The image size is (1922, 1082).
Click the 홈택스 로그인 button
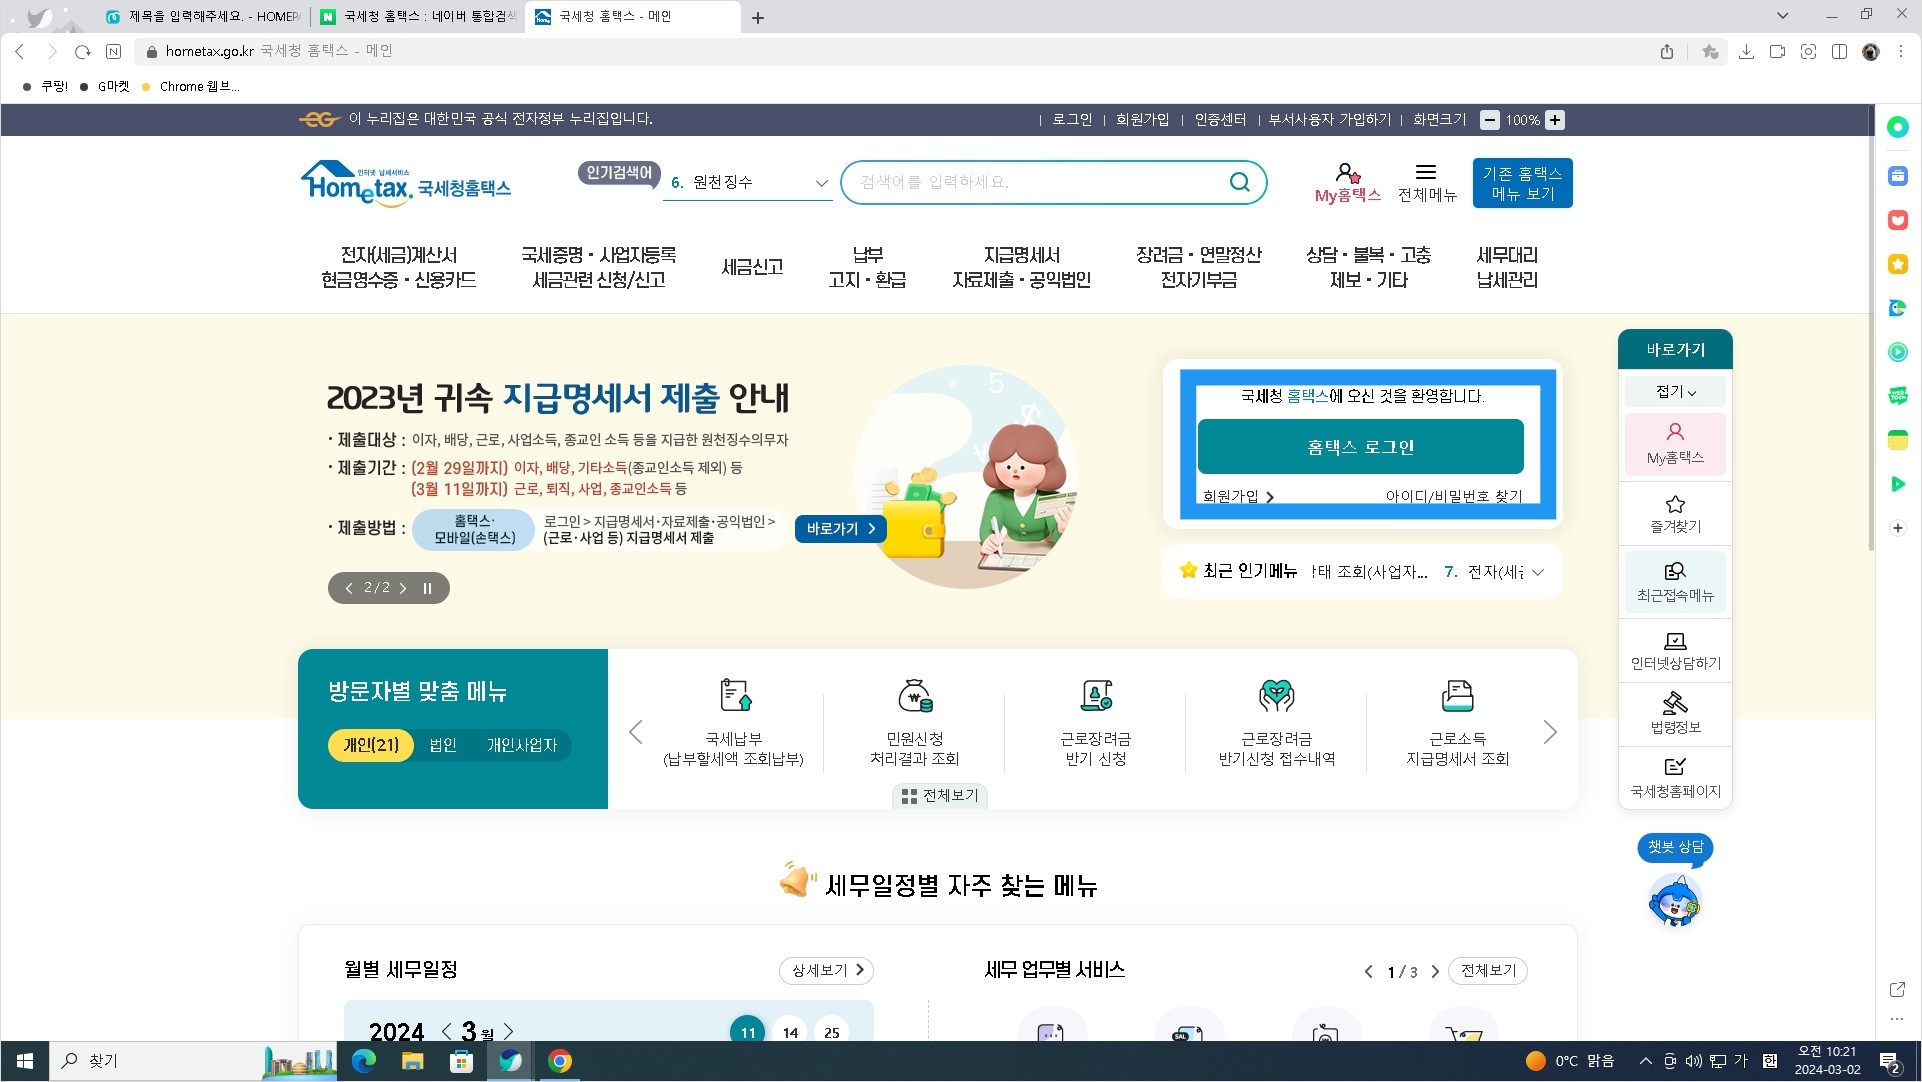coord(1360,447)
